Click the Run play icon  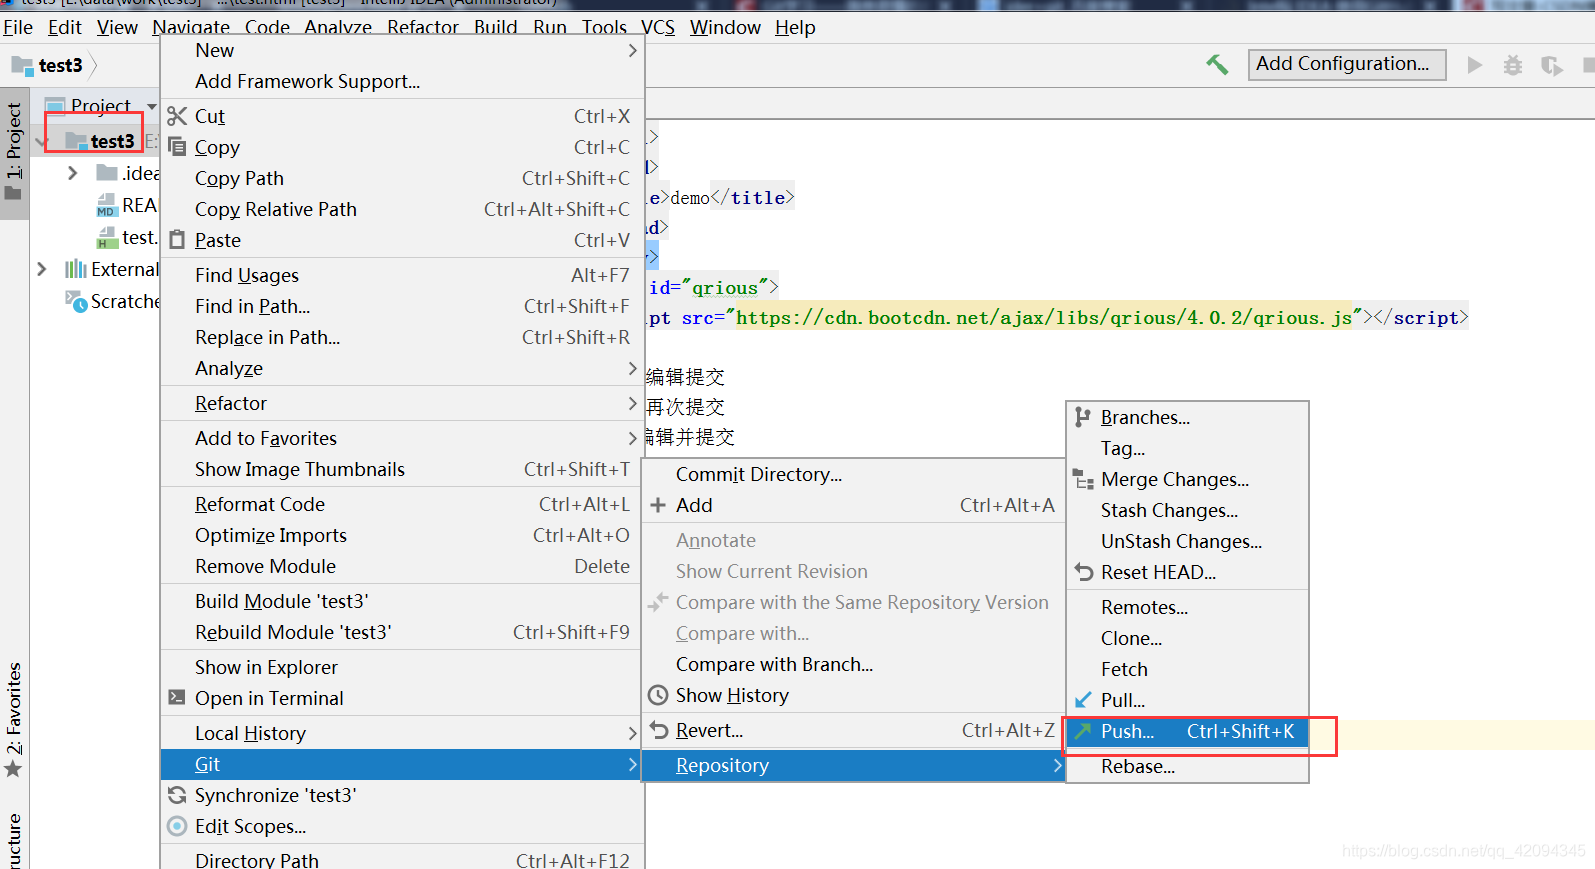(1474, 65)
